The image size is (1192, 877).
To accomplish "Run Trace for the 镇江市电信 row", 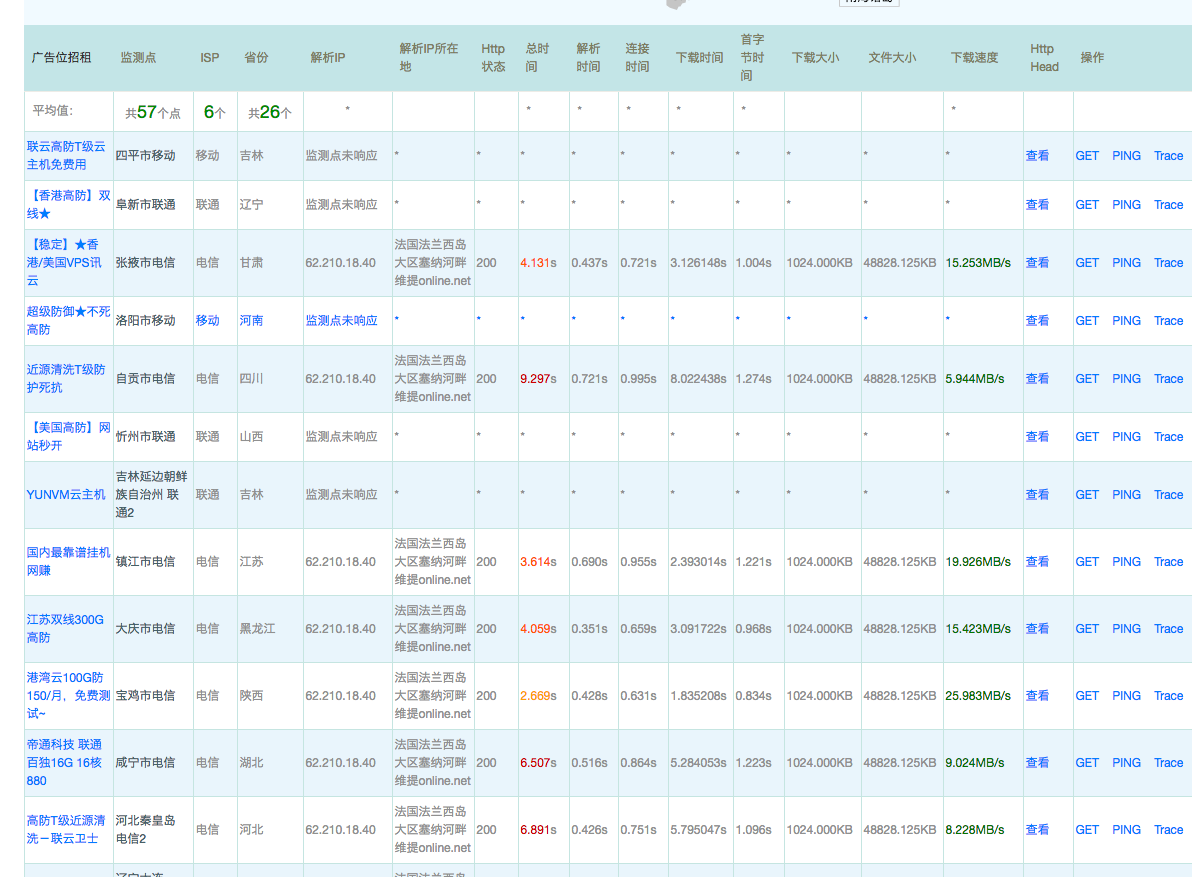I will [1168, 562].
